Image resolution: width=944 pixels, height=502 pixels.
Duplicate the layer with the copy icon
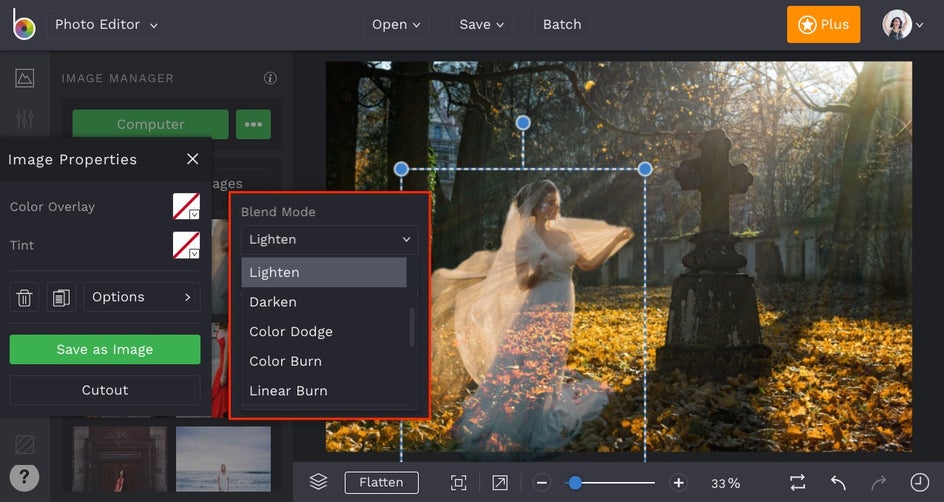coord(61,297)
